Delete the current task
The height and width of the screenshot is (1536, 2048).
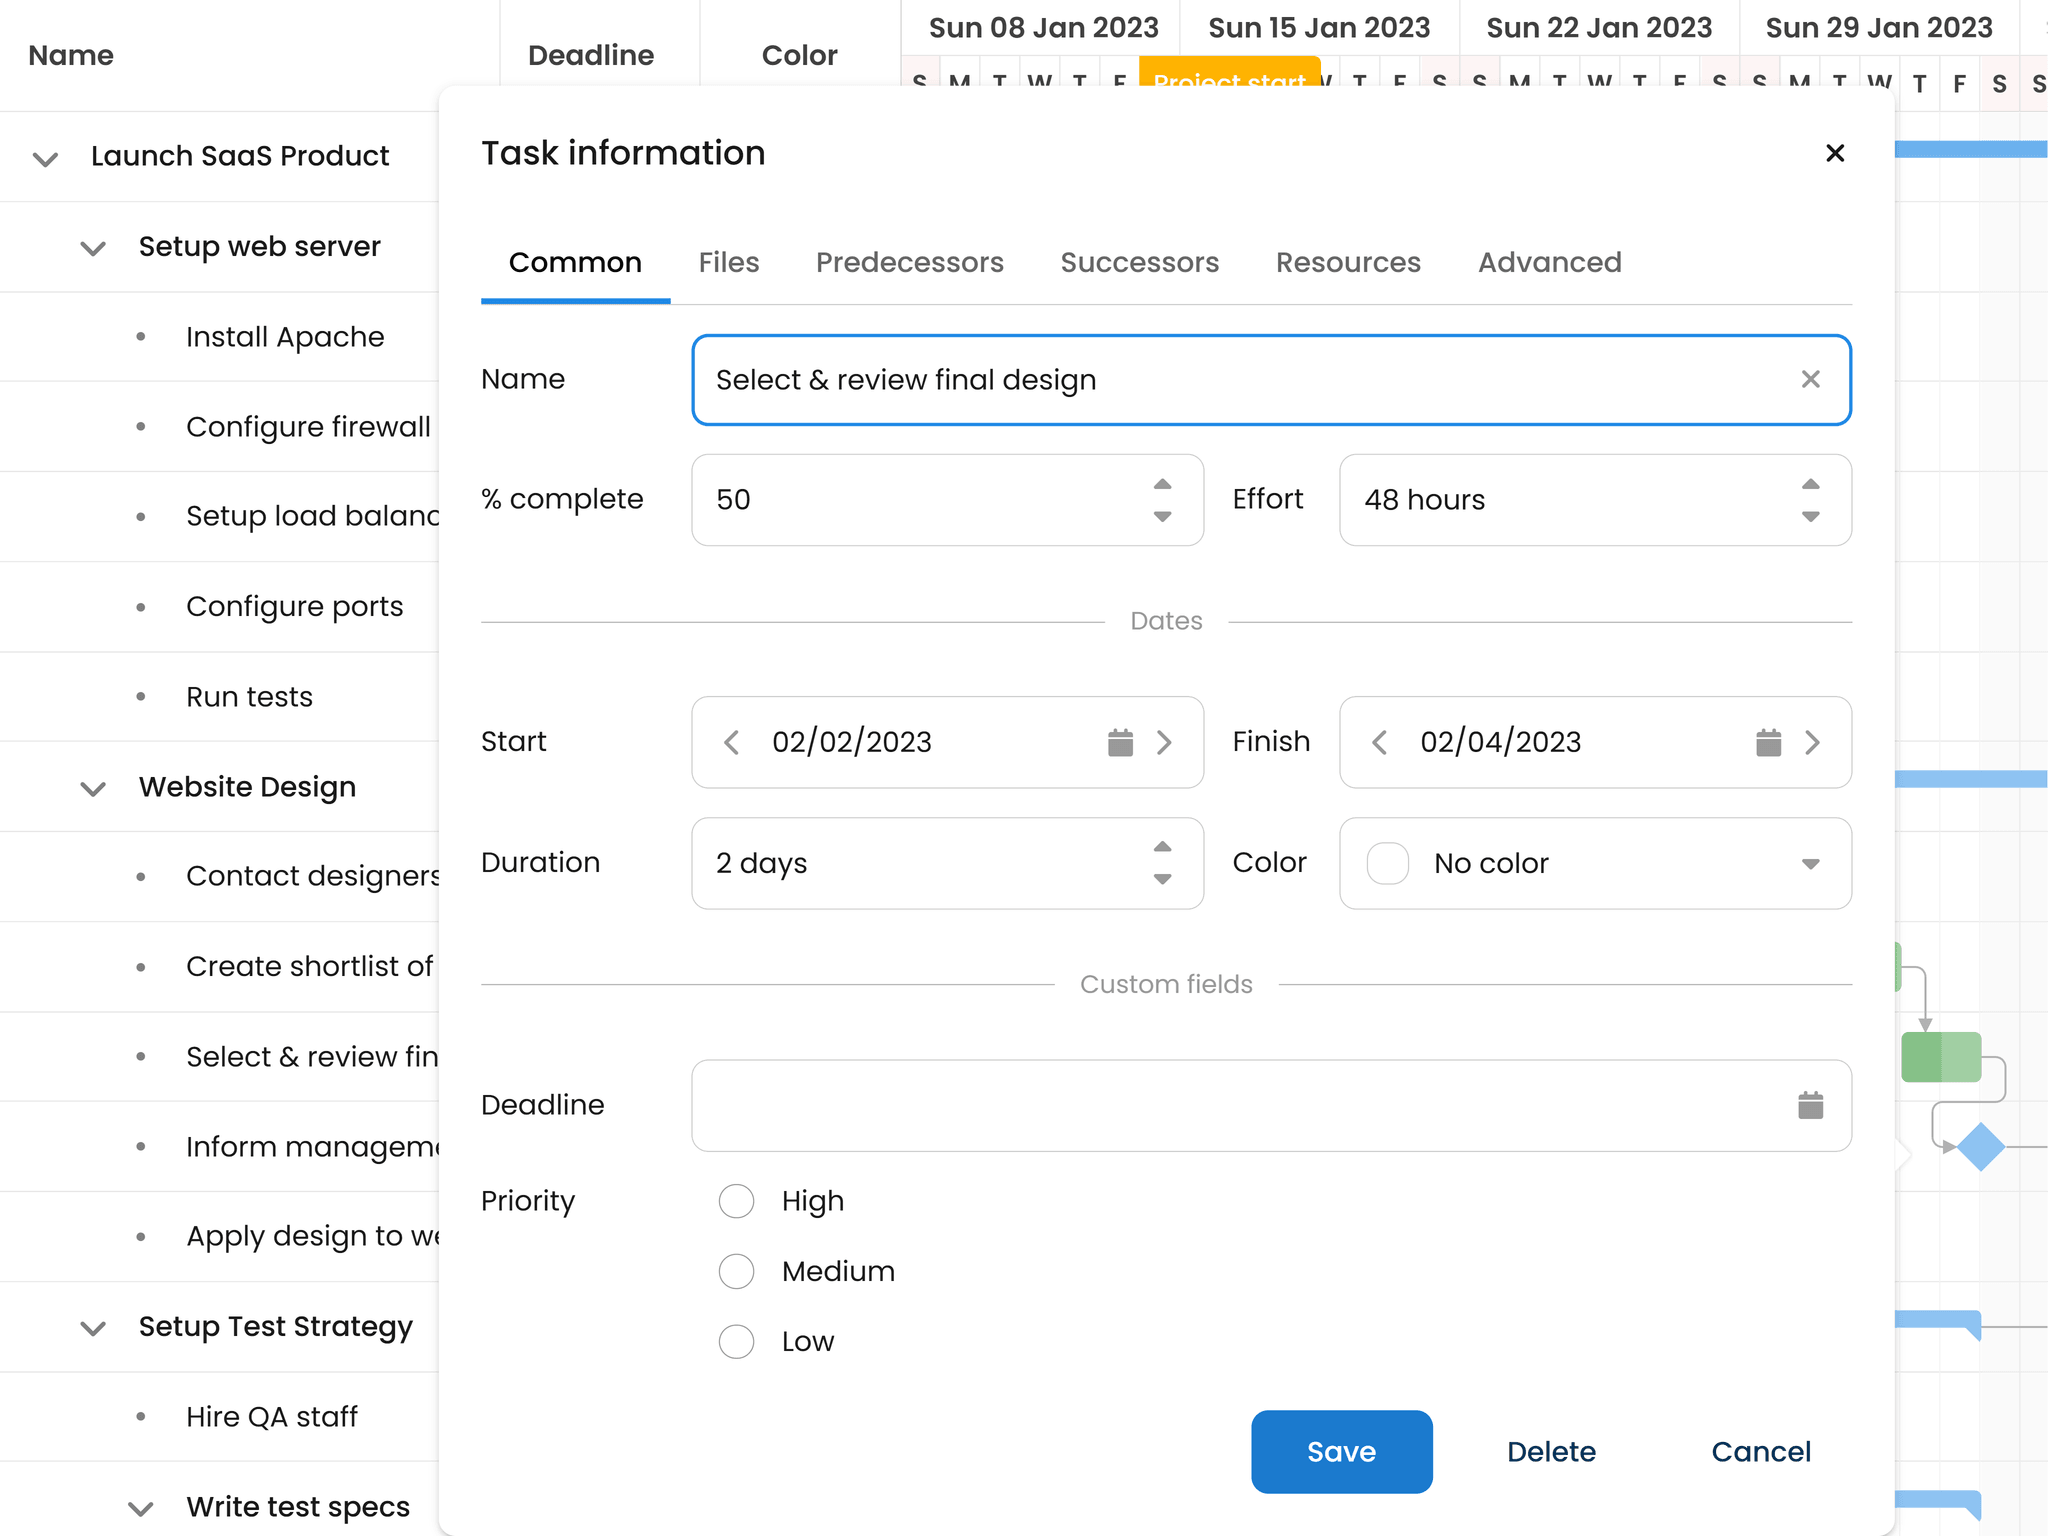[x=1551, y=1452]
